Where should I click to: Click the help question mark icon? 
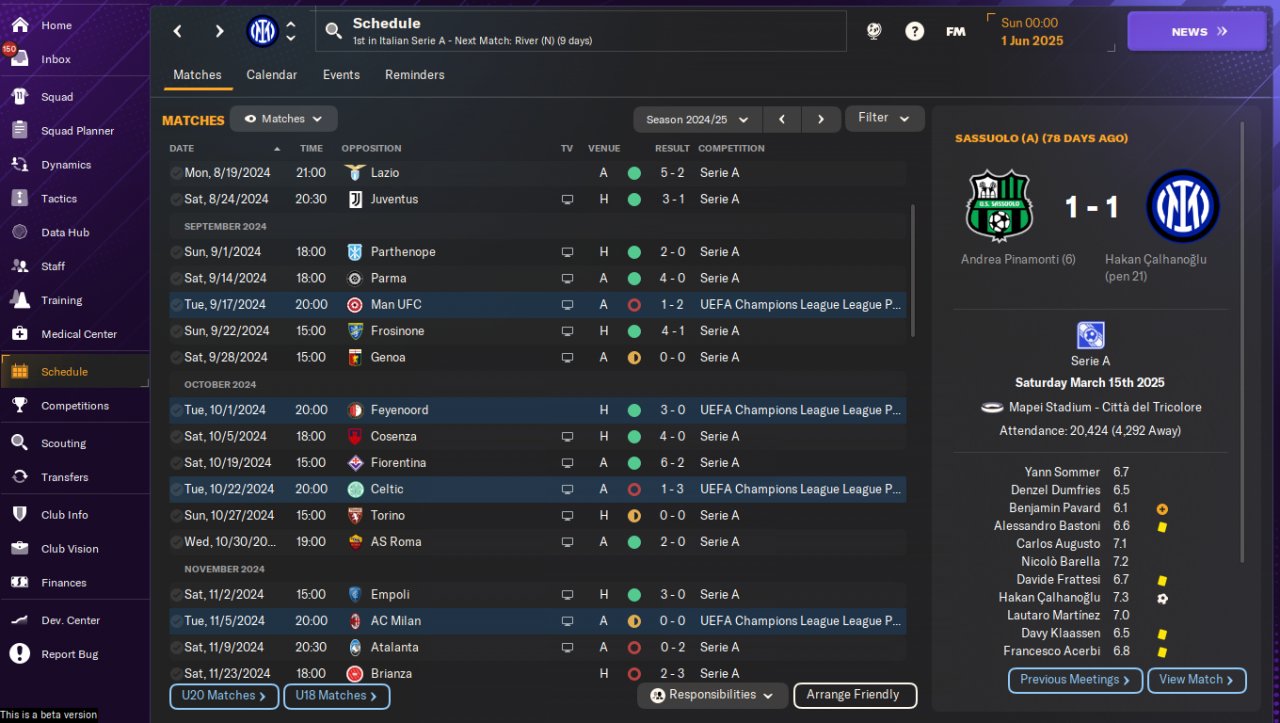(914, 31)
